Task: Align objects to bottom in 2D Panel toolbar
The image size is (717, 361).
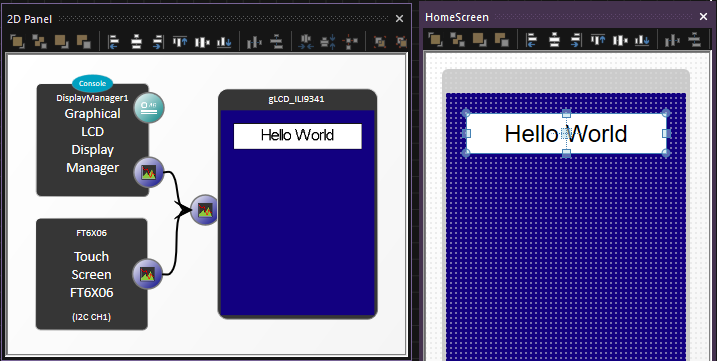Action: point(224,42)
